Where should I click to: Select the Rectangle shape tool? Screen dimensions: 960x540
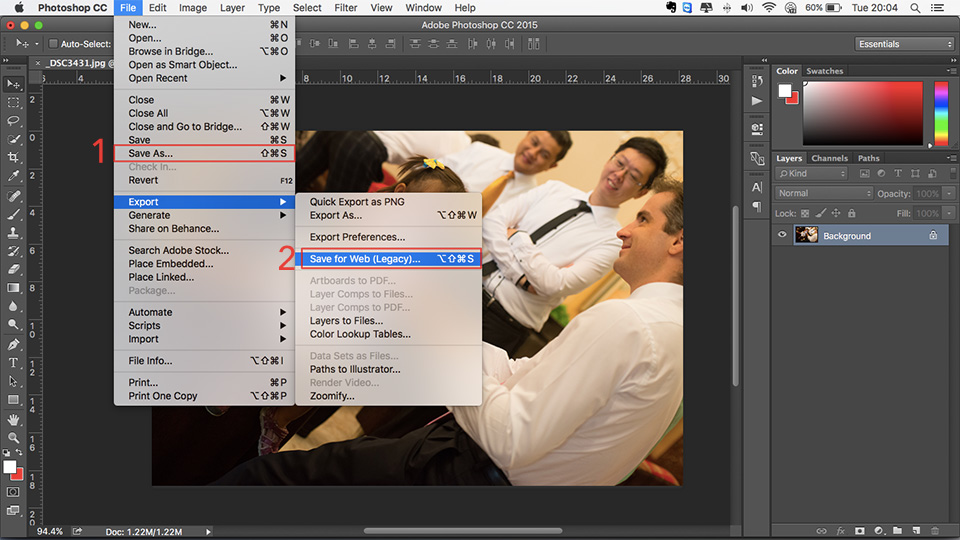[x=13, y=400]
